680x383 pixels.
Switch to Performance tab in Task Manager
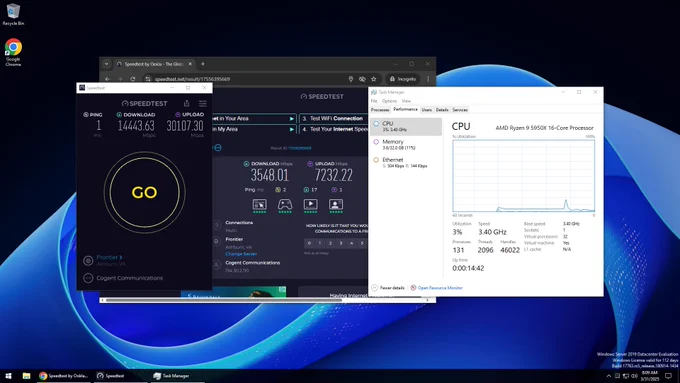pyautogui.click(x=405, y=109)
